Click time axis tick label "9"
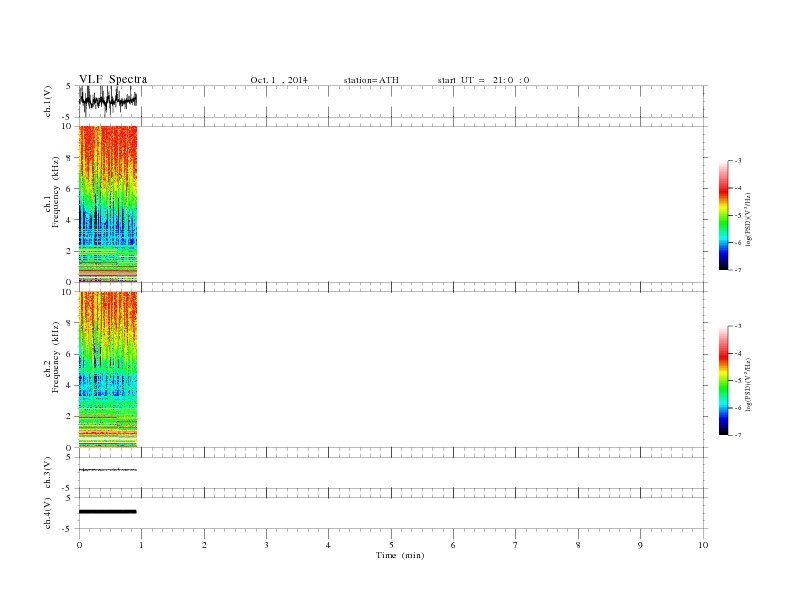Screen dimensions: 792x612 pos(640,545)
